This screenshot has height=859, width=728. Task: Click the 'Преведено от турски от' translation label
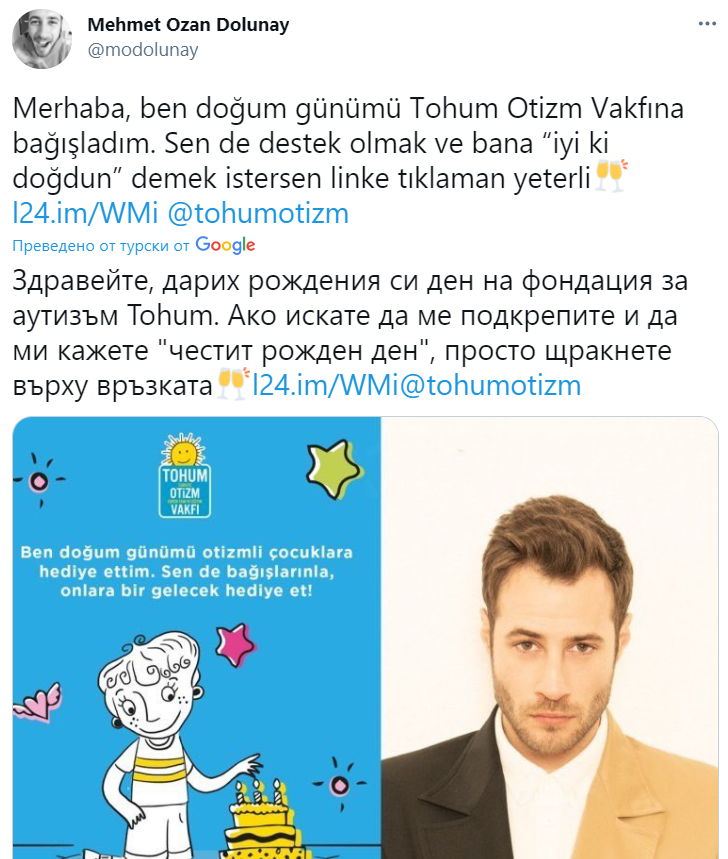101,246
